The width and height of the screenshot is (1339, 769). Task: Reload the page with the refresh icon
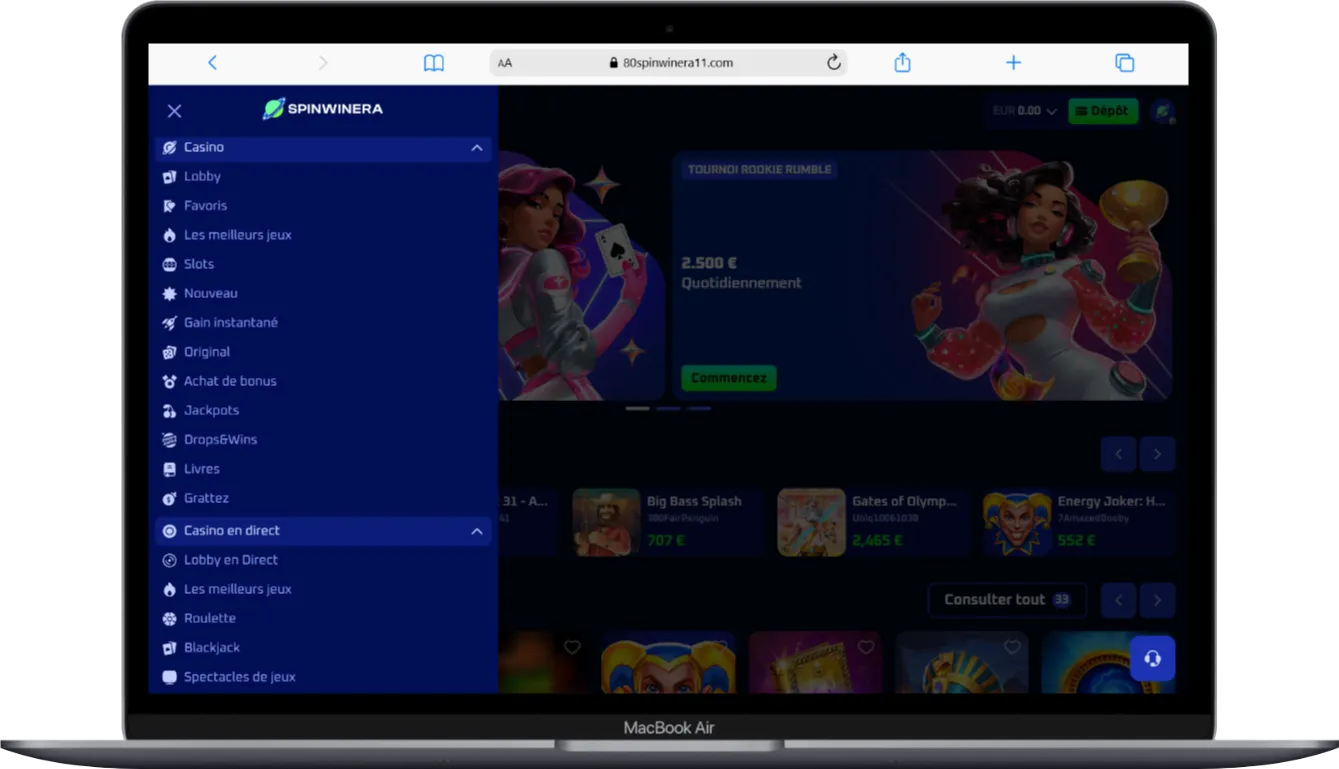pyautogui.click(x=833, y=63)
